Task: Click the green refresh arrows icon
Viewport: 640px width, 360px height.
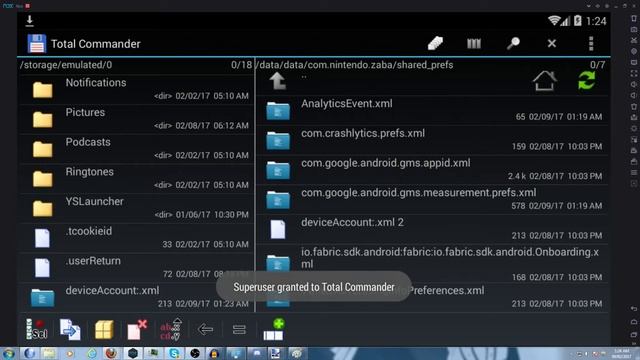Action: point(587,80)
